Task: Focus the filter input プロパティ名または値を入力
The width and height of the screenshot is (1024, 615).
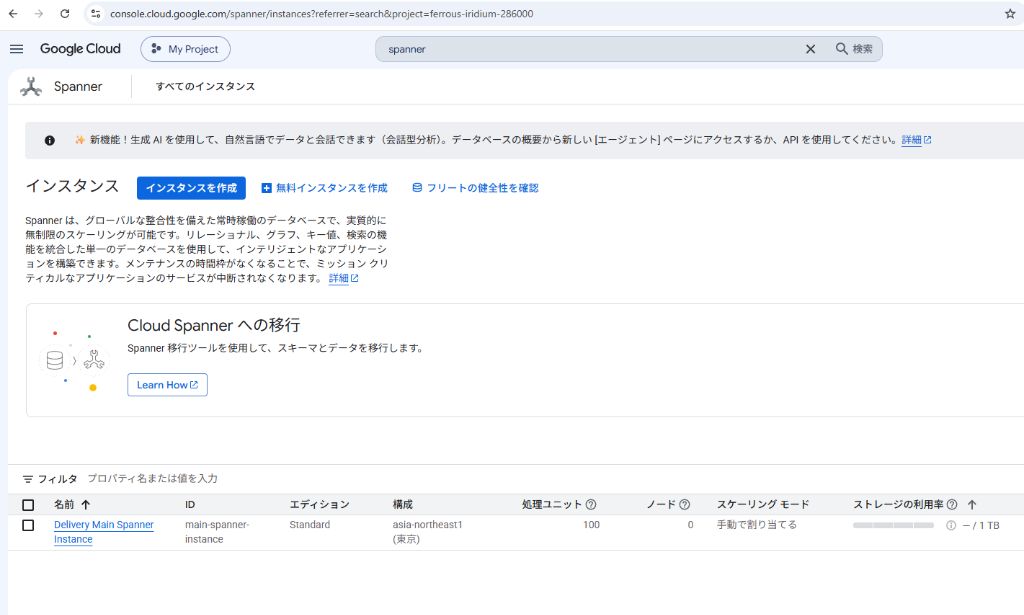Action: 153,479
